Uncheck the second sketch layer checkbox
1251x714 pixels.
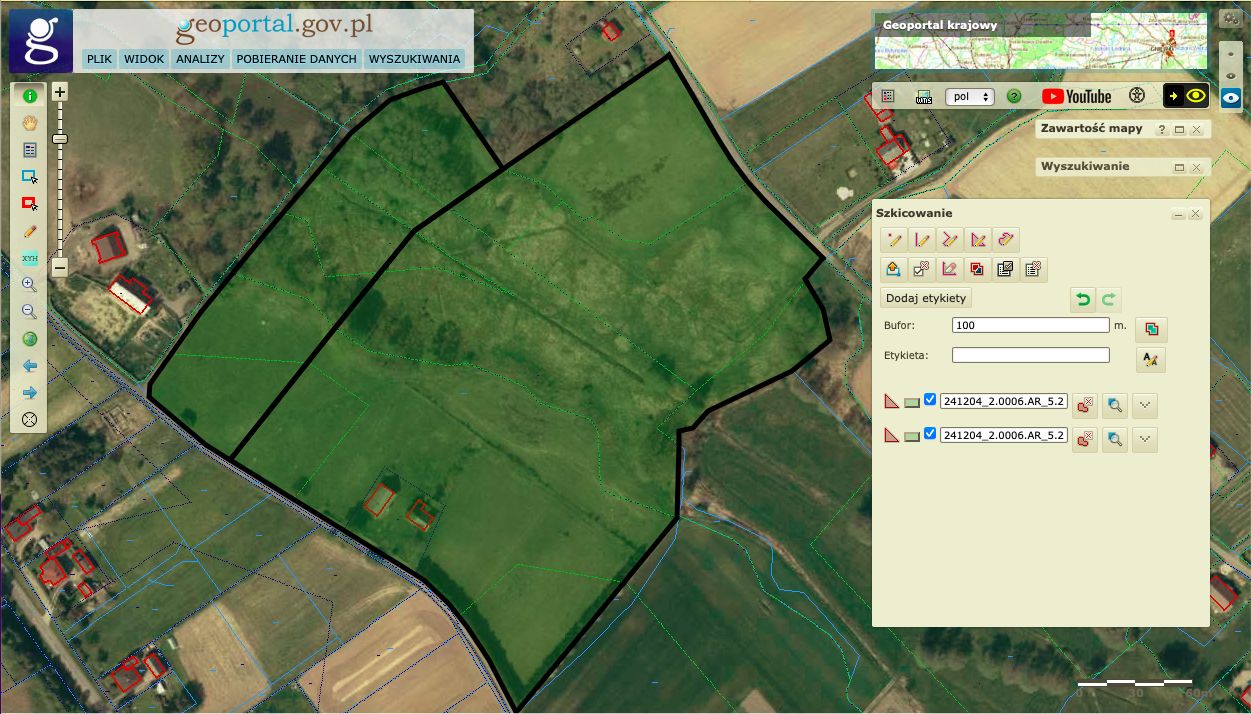[x=930, y=435]
